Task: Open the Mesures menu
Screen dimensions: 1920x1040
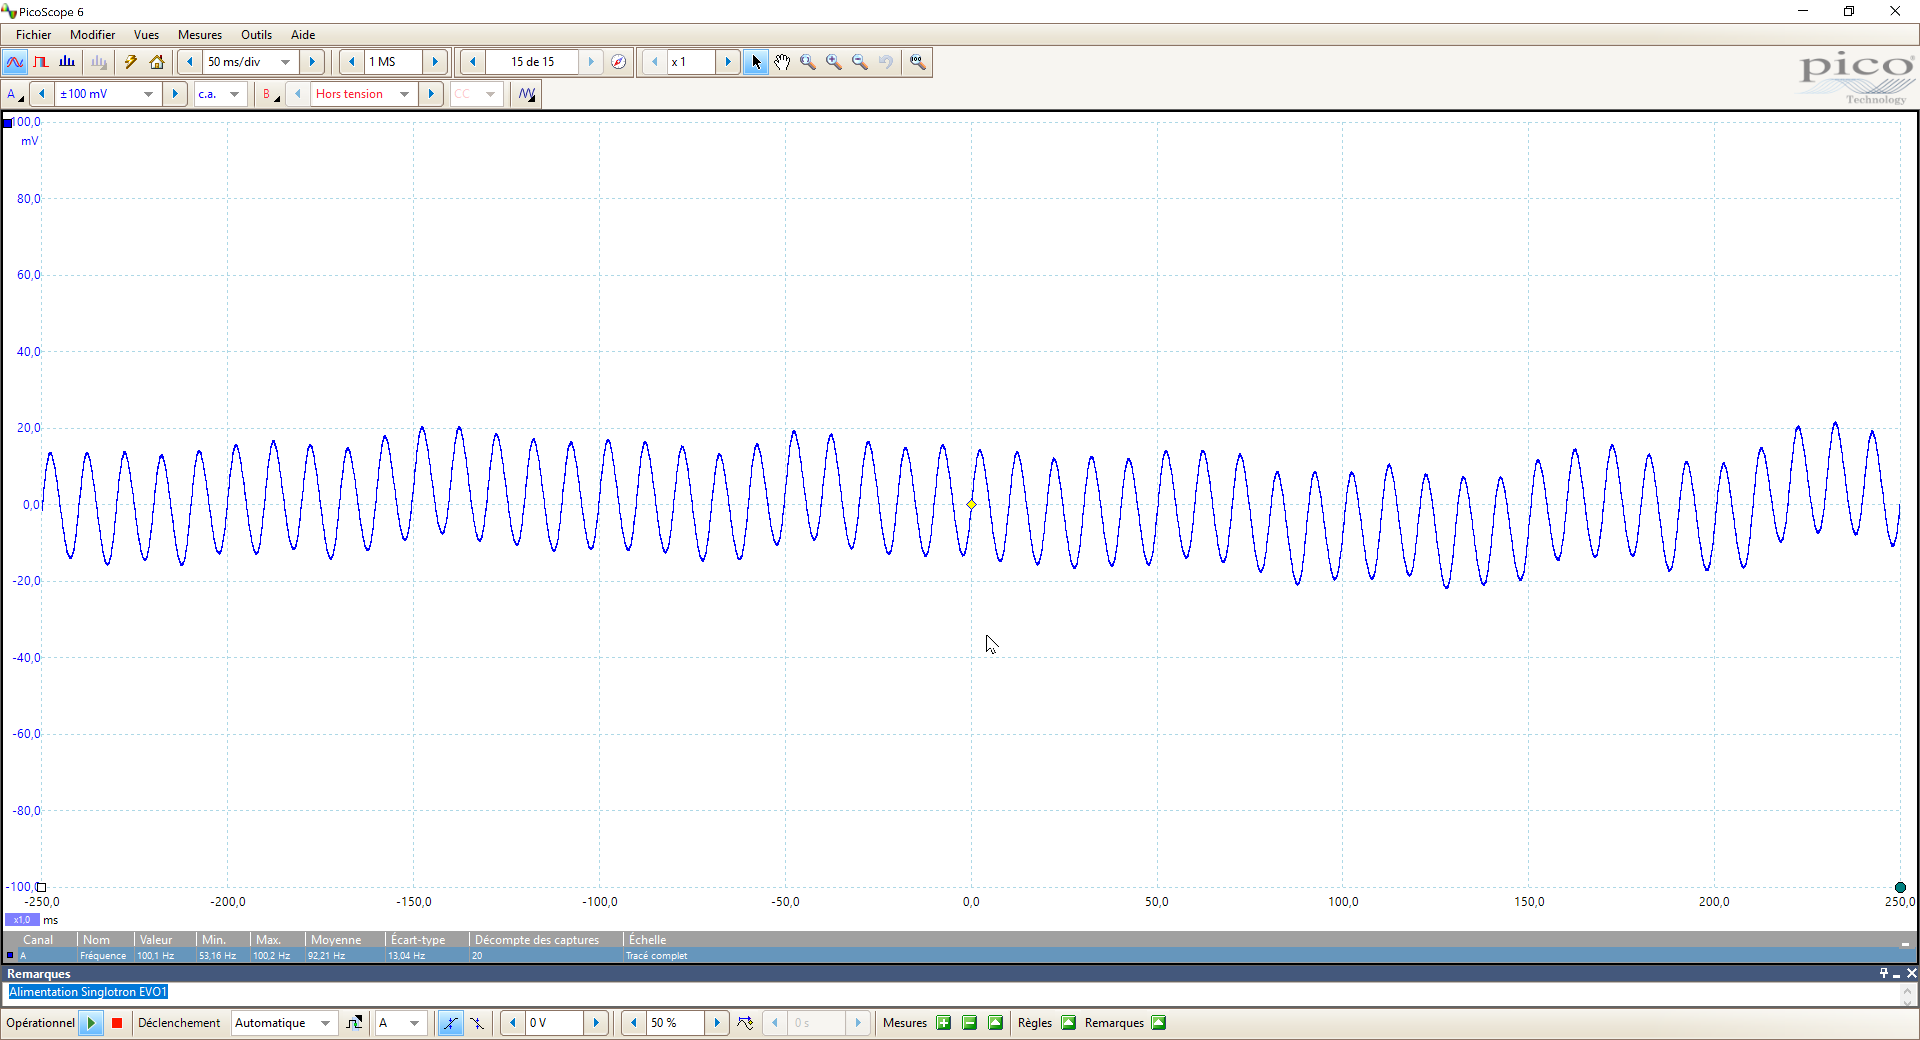Action: 200,35
